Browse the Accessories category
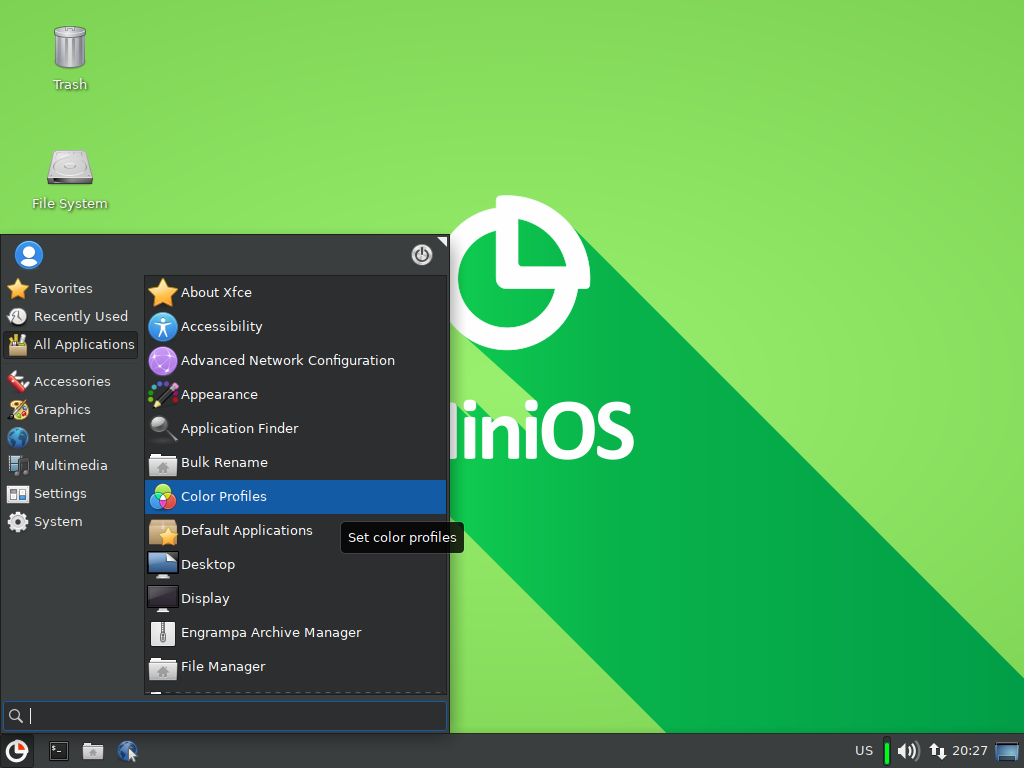 coord(71,381)
